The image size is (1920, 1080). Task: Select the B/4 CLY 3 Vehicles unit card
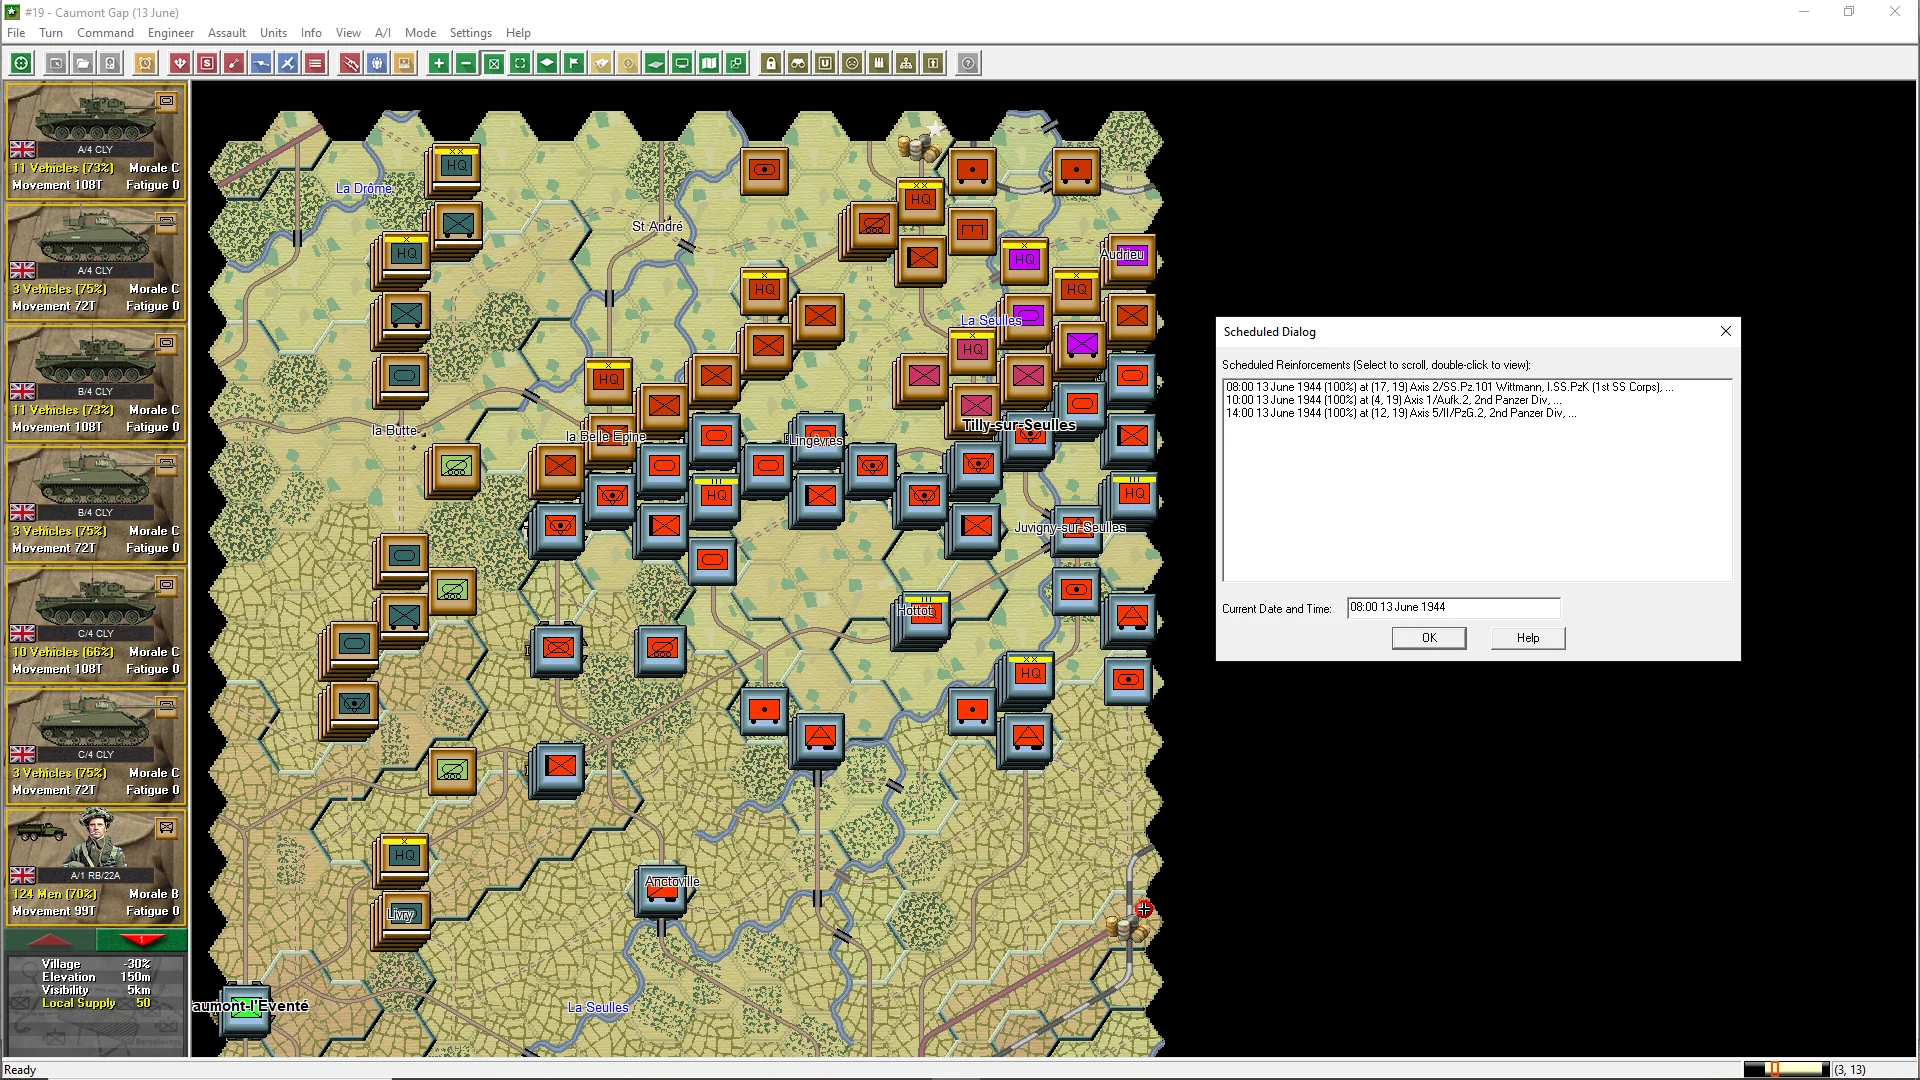tap(95, 503)
